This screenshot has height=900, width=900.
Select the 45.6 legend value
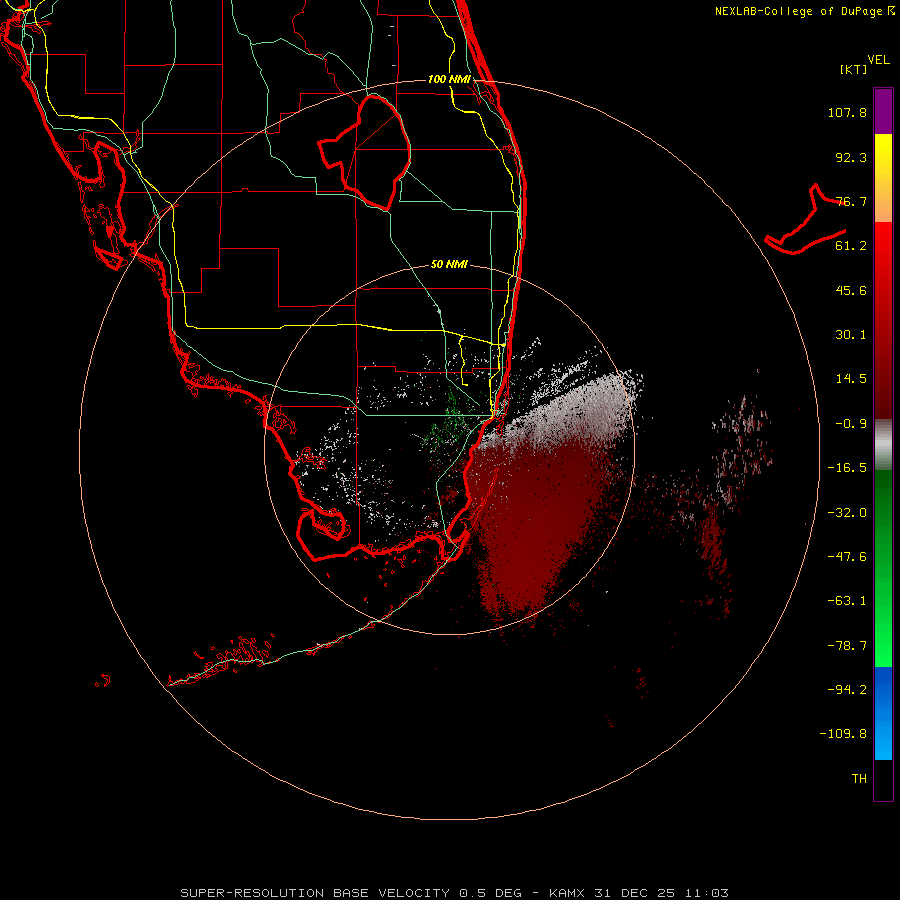(851, 290)
